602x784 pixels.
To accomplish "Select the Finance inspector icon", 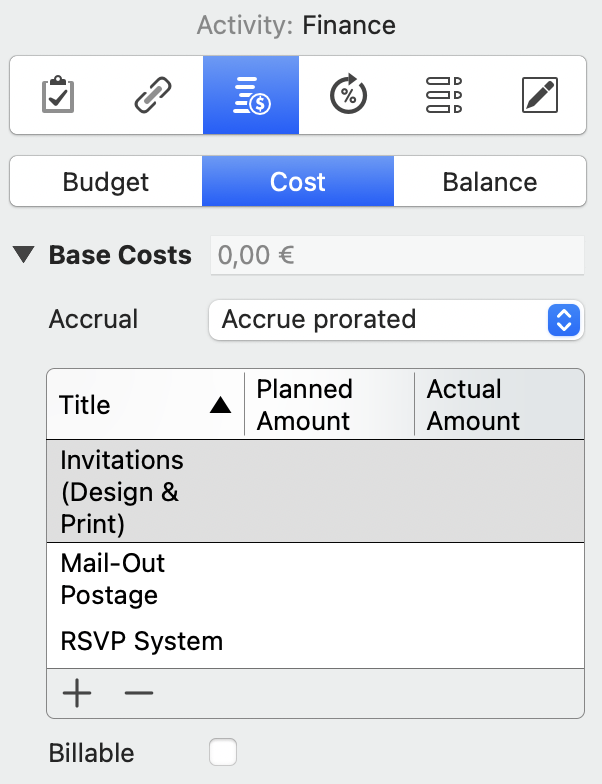I will 250,96.
